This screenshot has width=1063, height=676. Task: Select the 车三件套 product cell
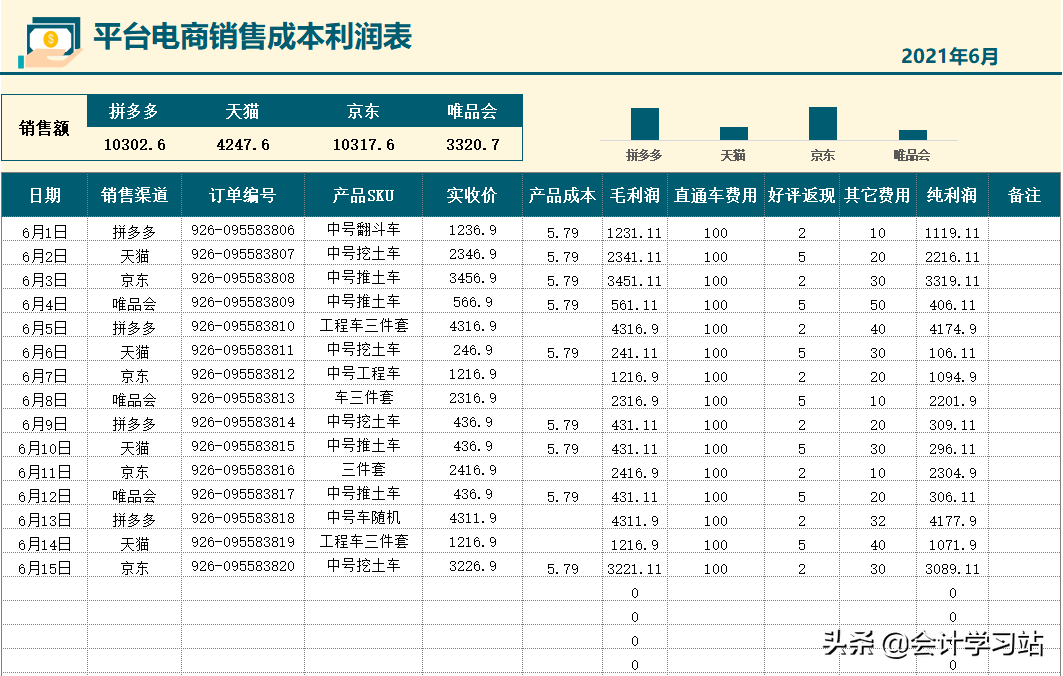[x=363, y=397]
